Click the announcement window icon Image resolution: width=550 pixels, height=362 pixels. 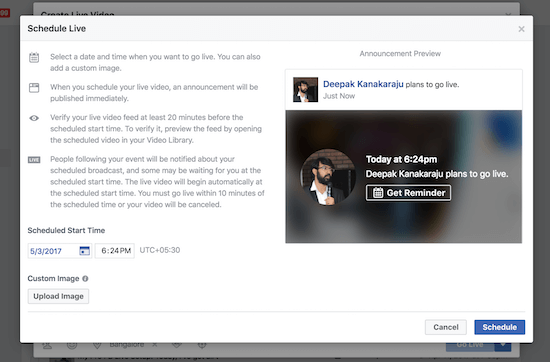[34, 88]
